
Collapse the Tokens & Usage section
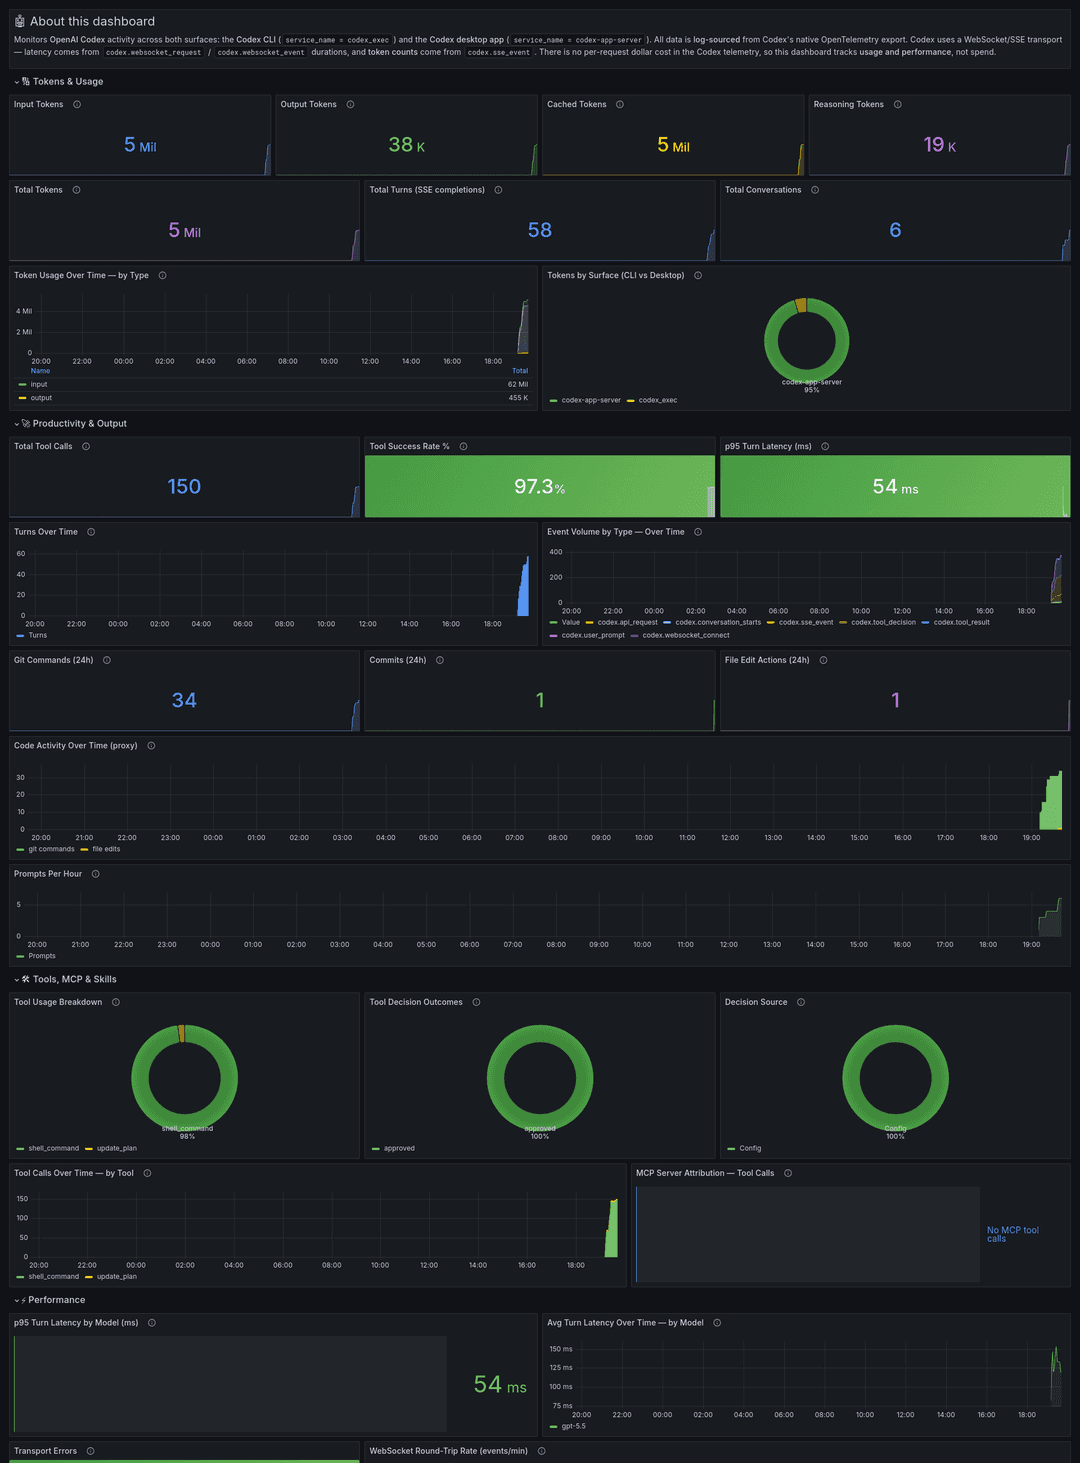pyautogui.click(x=60, y=82)
